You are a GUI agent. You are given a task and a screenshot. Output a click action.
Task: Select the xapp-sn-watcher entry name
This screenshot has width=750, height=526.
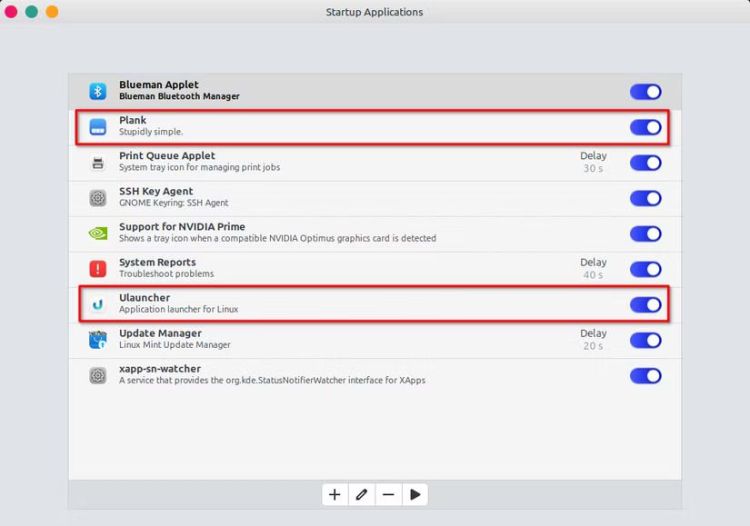pyautogui.click(x=160, y=369)
